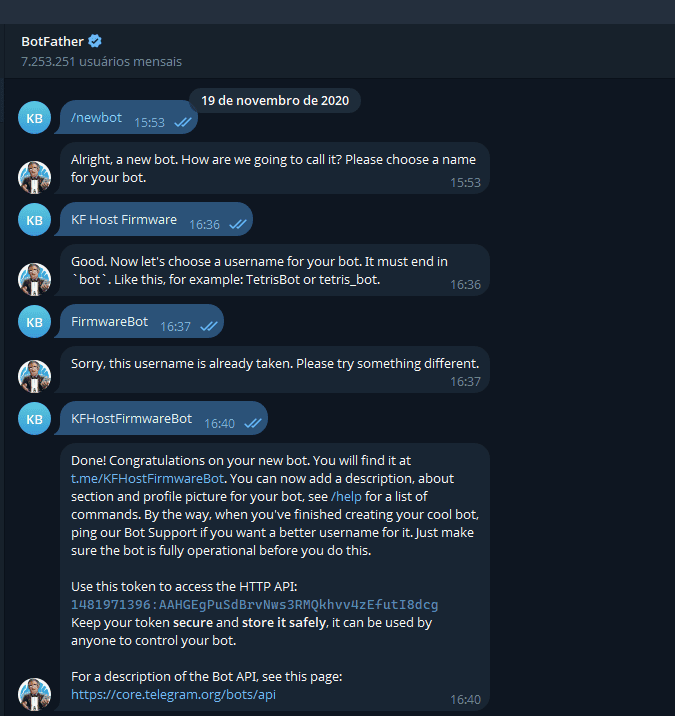The height and width of the screenshot is (716, 675).
Task: Click the /help command link
Action: (346, 496)
